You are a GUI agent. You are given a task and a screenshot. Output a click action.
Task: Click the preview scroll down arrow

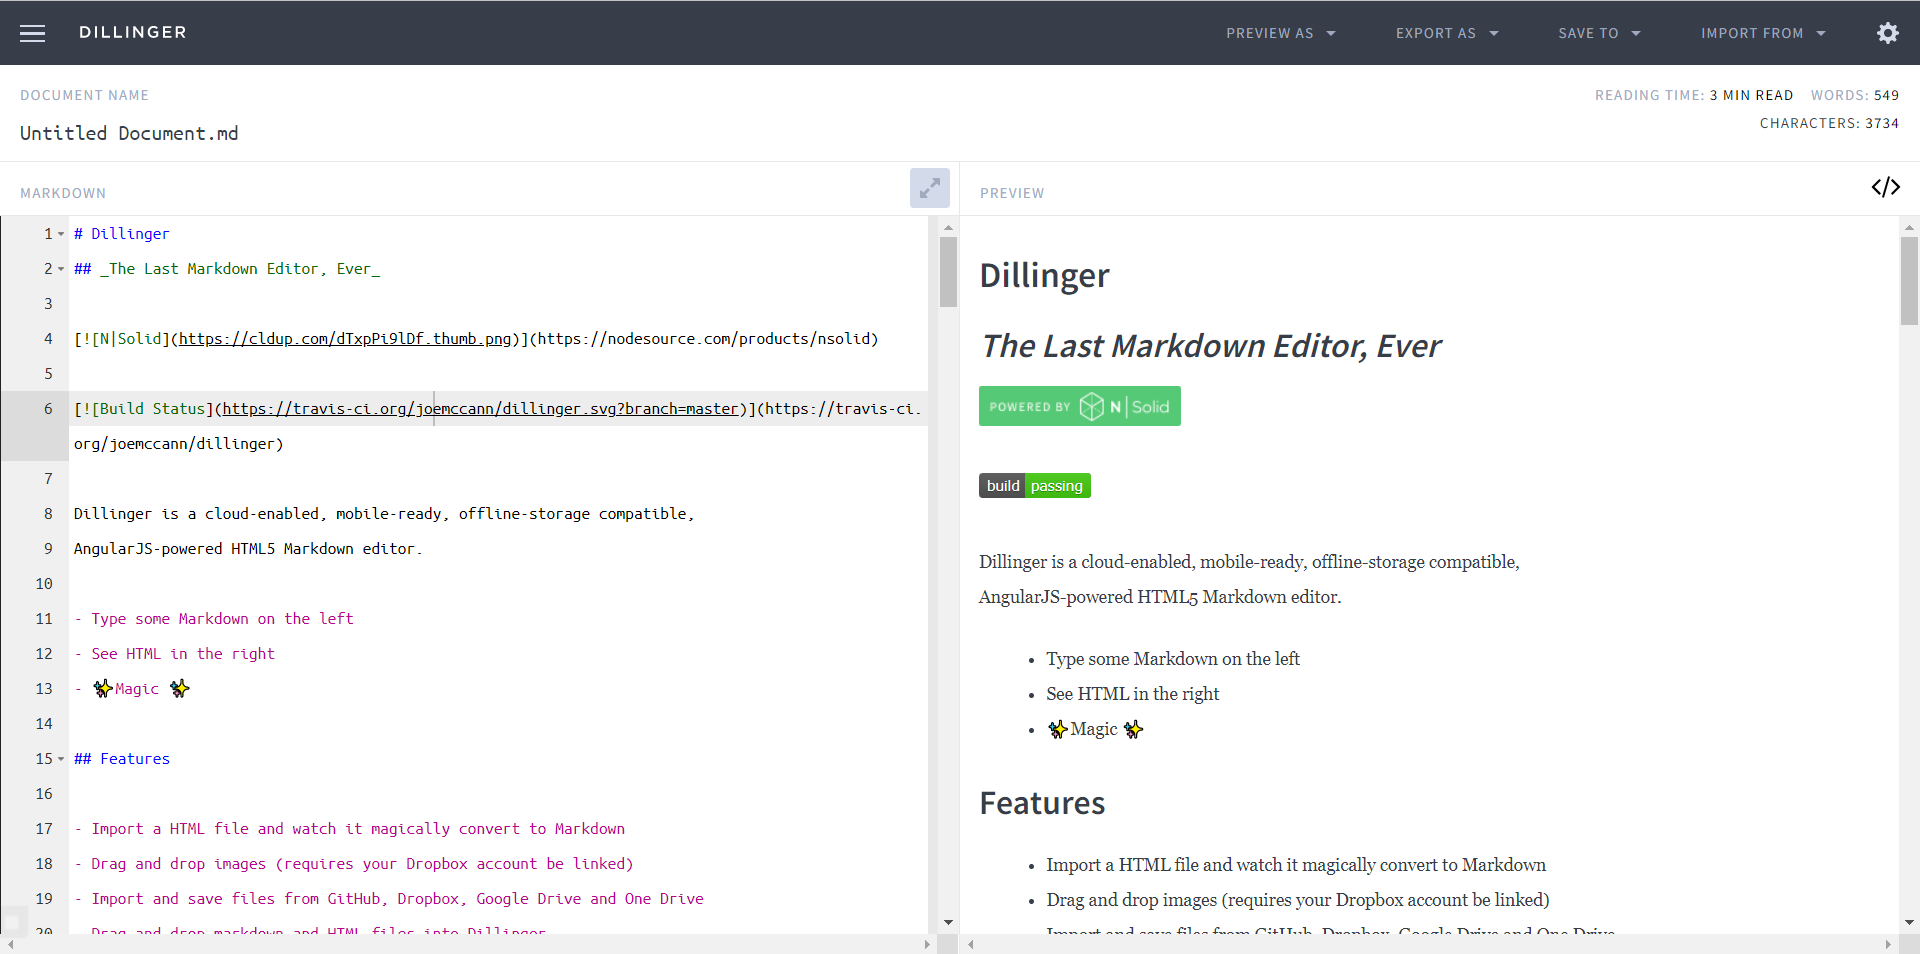(x=1909, y=922)
